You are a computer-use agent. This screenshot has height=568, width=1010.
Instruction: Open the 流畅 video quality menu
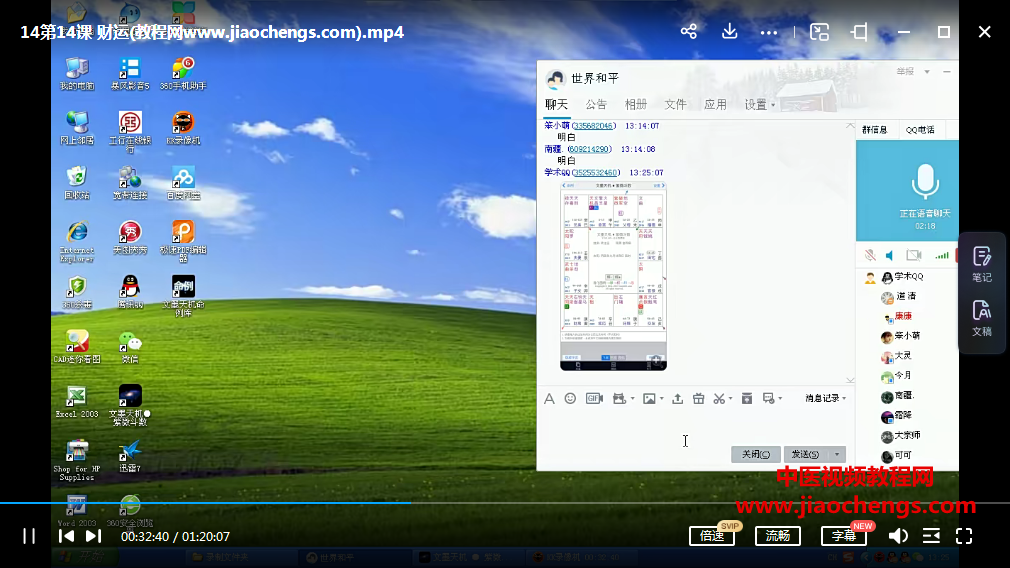pyautogui.click(x=777, y=536)
